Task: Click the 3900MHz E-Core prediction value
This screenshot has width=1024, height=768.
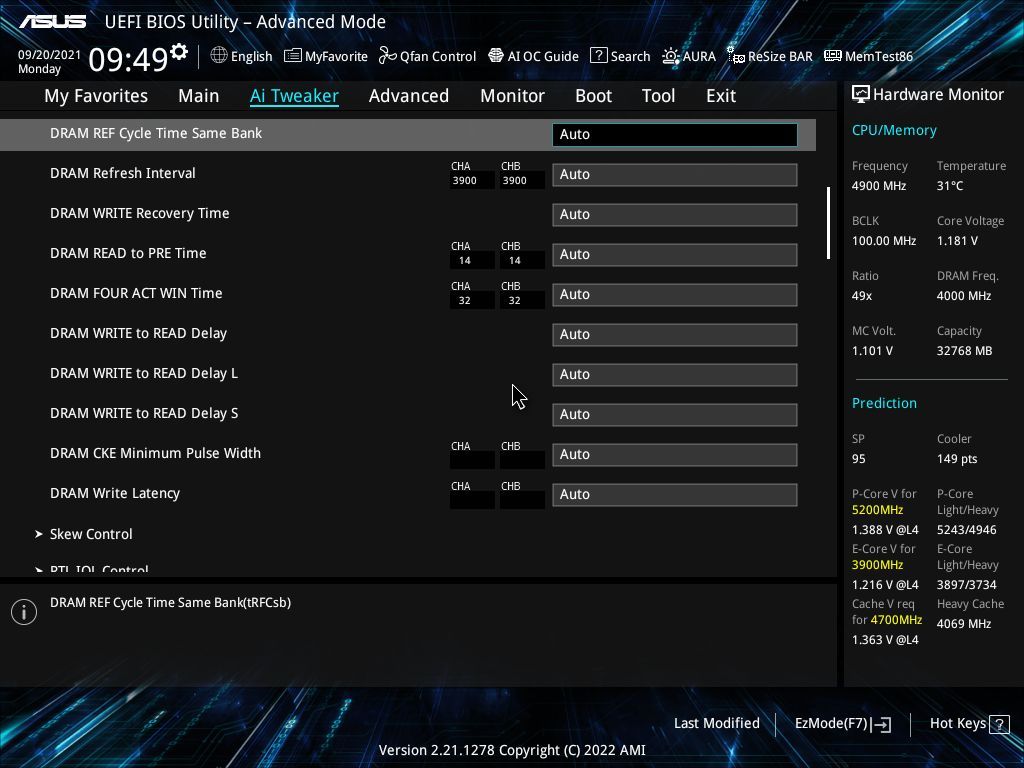Action: pyautogui.click(x=877, y=565)
